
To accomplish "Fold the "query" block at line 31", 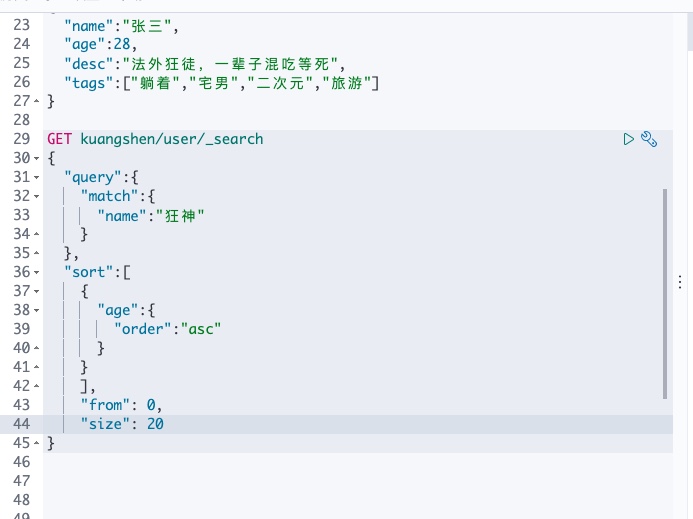I will 37,177.
